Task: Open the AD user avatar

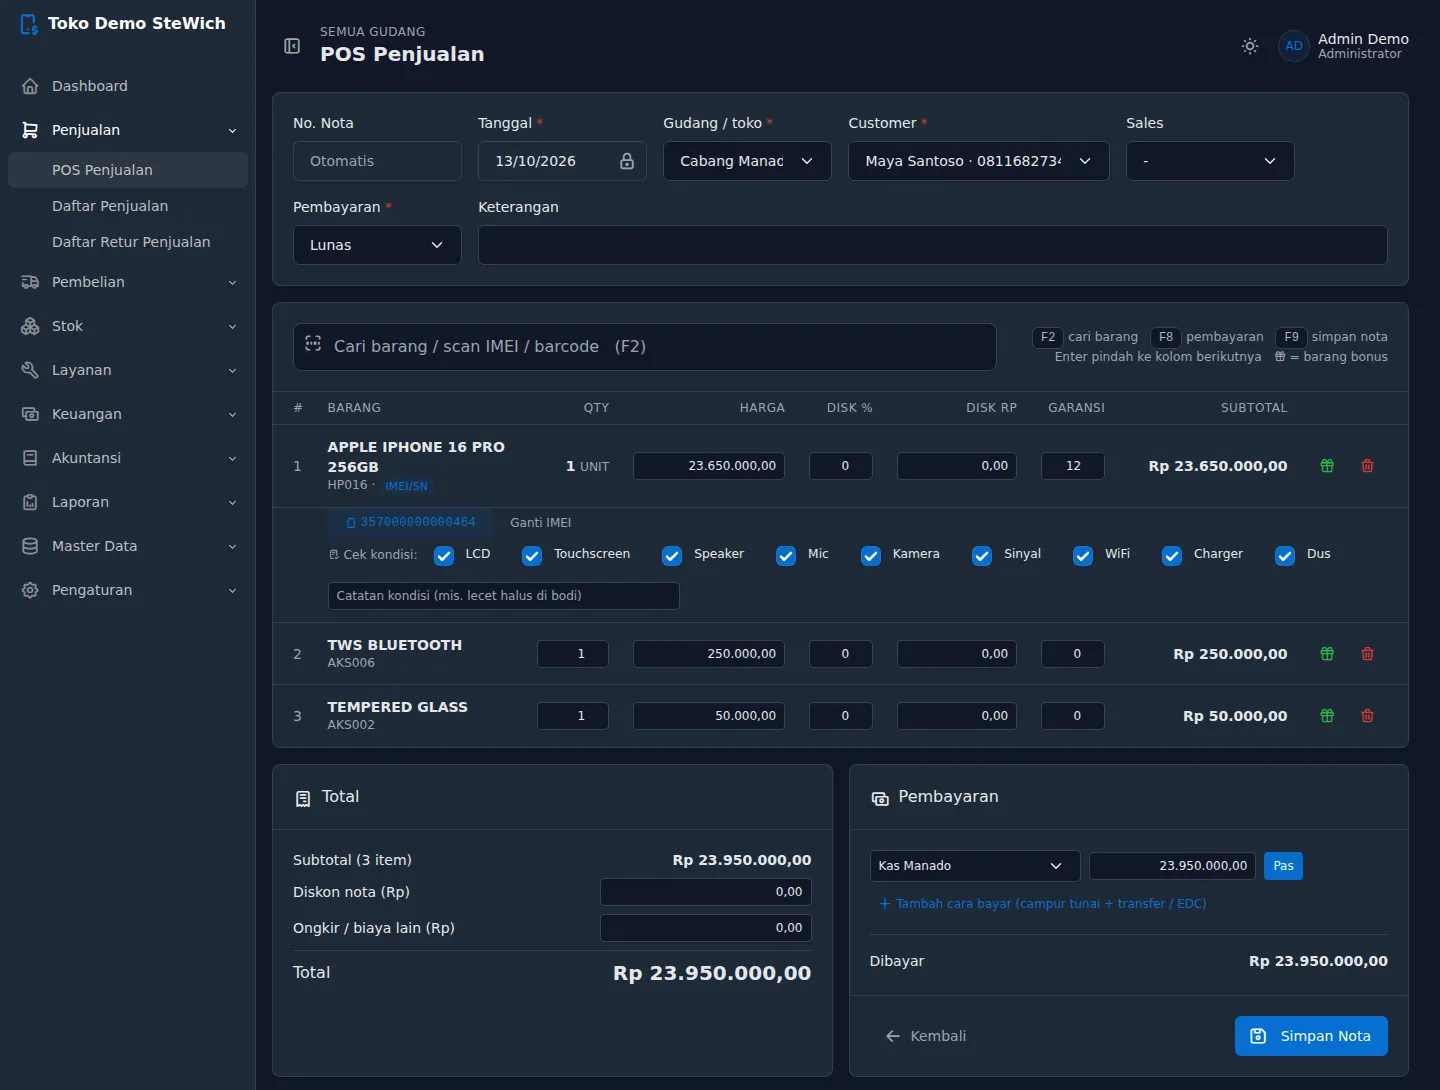Action: 1294,46
